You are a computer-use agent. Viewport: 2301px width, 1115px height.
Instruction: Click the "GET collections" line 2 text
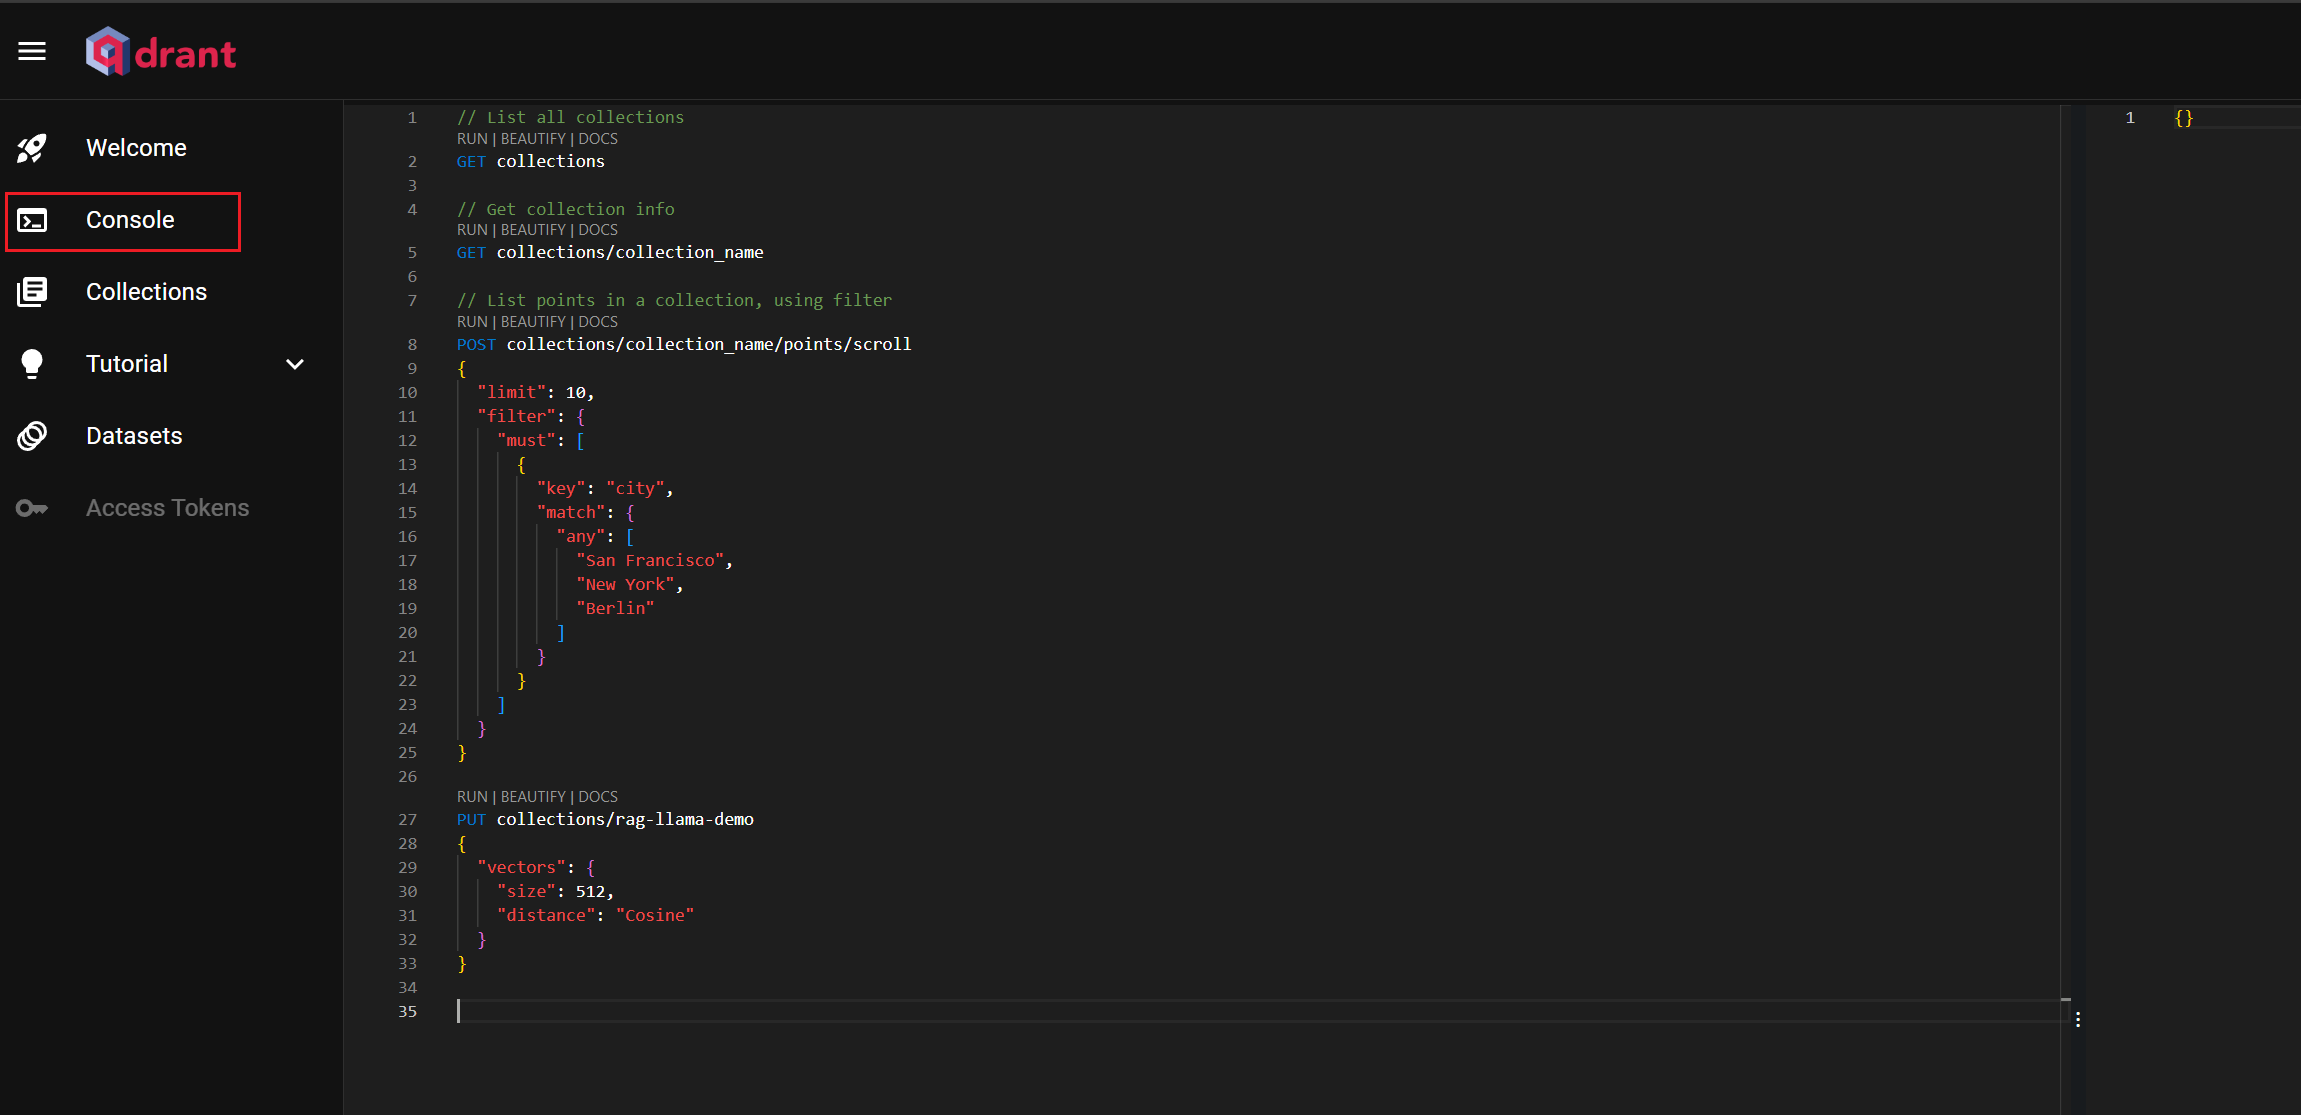coord(531,161)
